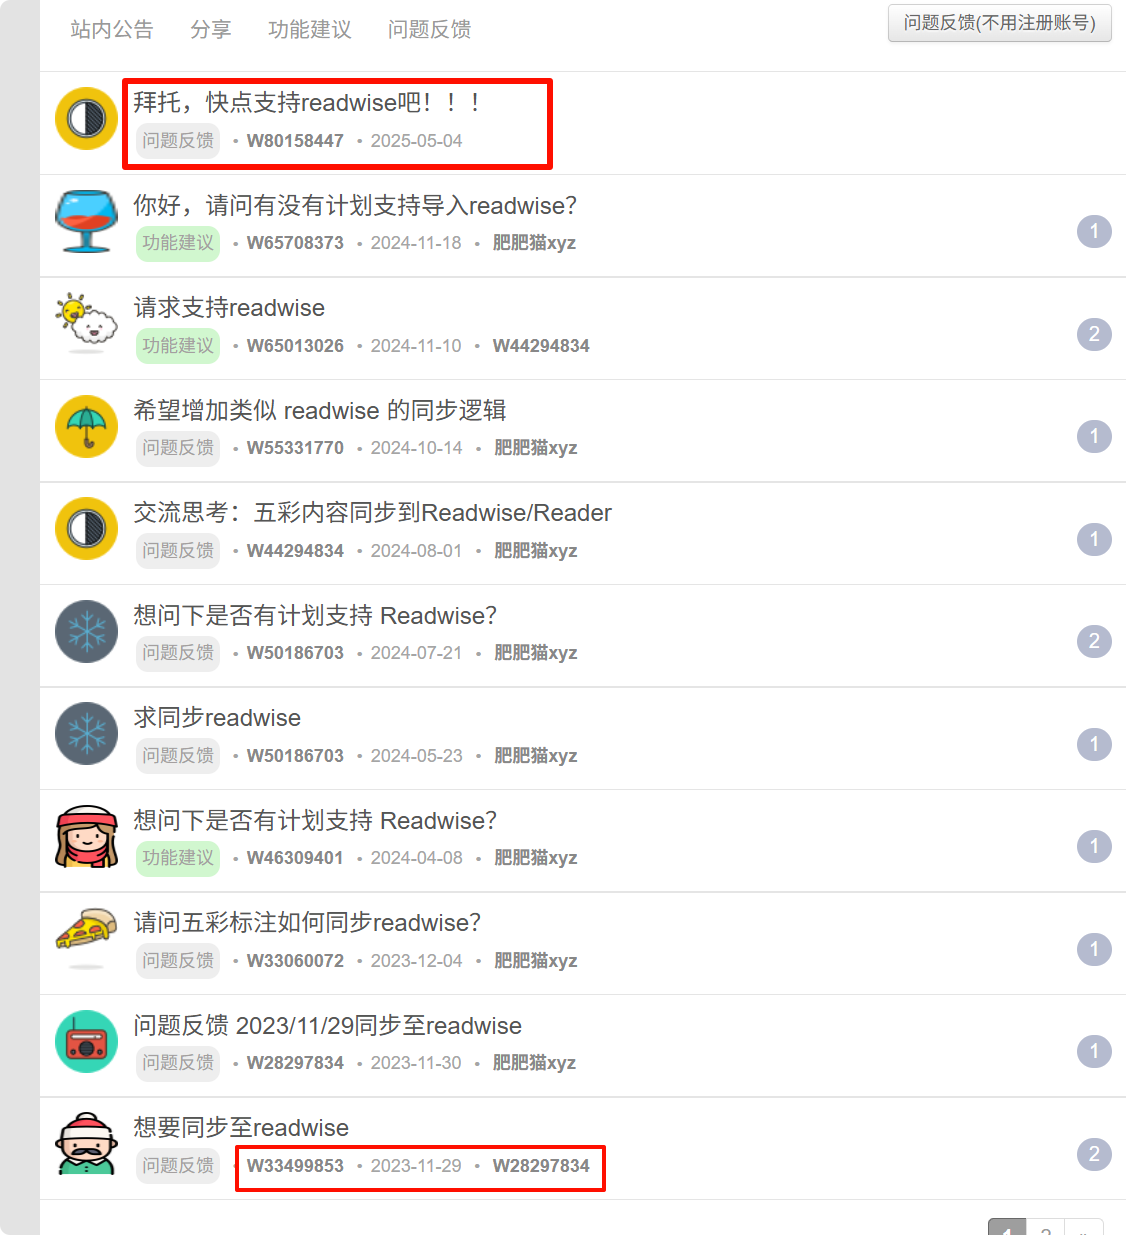Click the pizza slice avatar icon
This screenshot has width=1126, height=1235.
click(86, 939)
